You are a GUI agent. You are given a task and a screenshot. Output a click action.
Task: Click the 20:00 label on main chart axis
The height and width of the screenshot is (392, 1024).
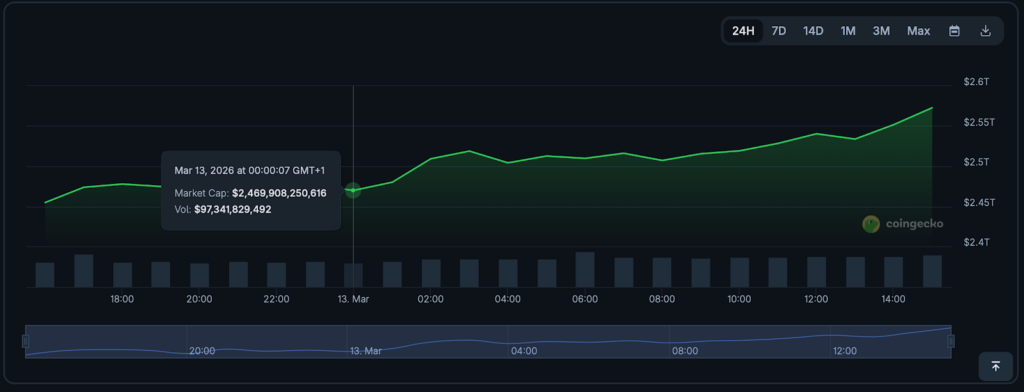199,299
